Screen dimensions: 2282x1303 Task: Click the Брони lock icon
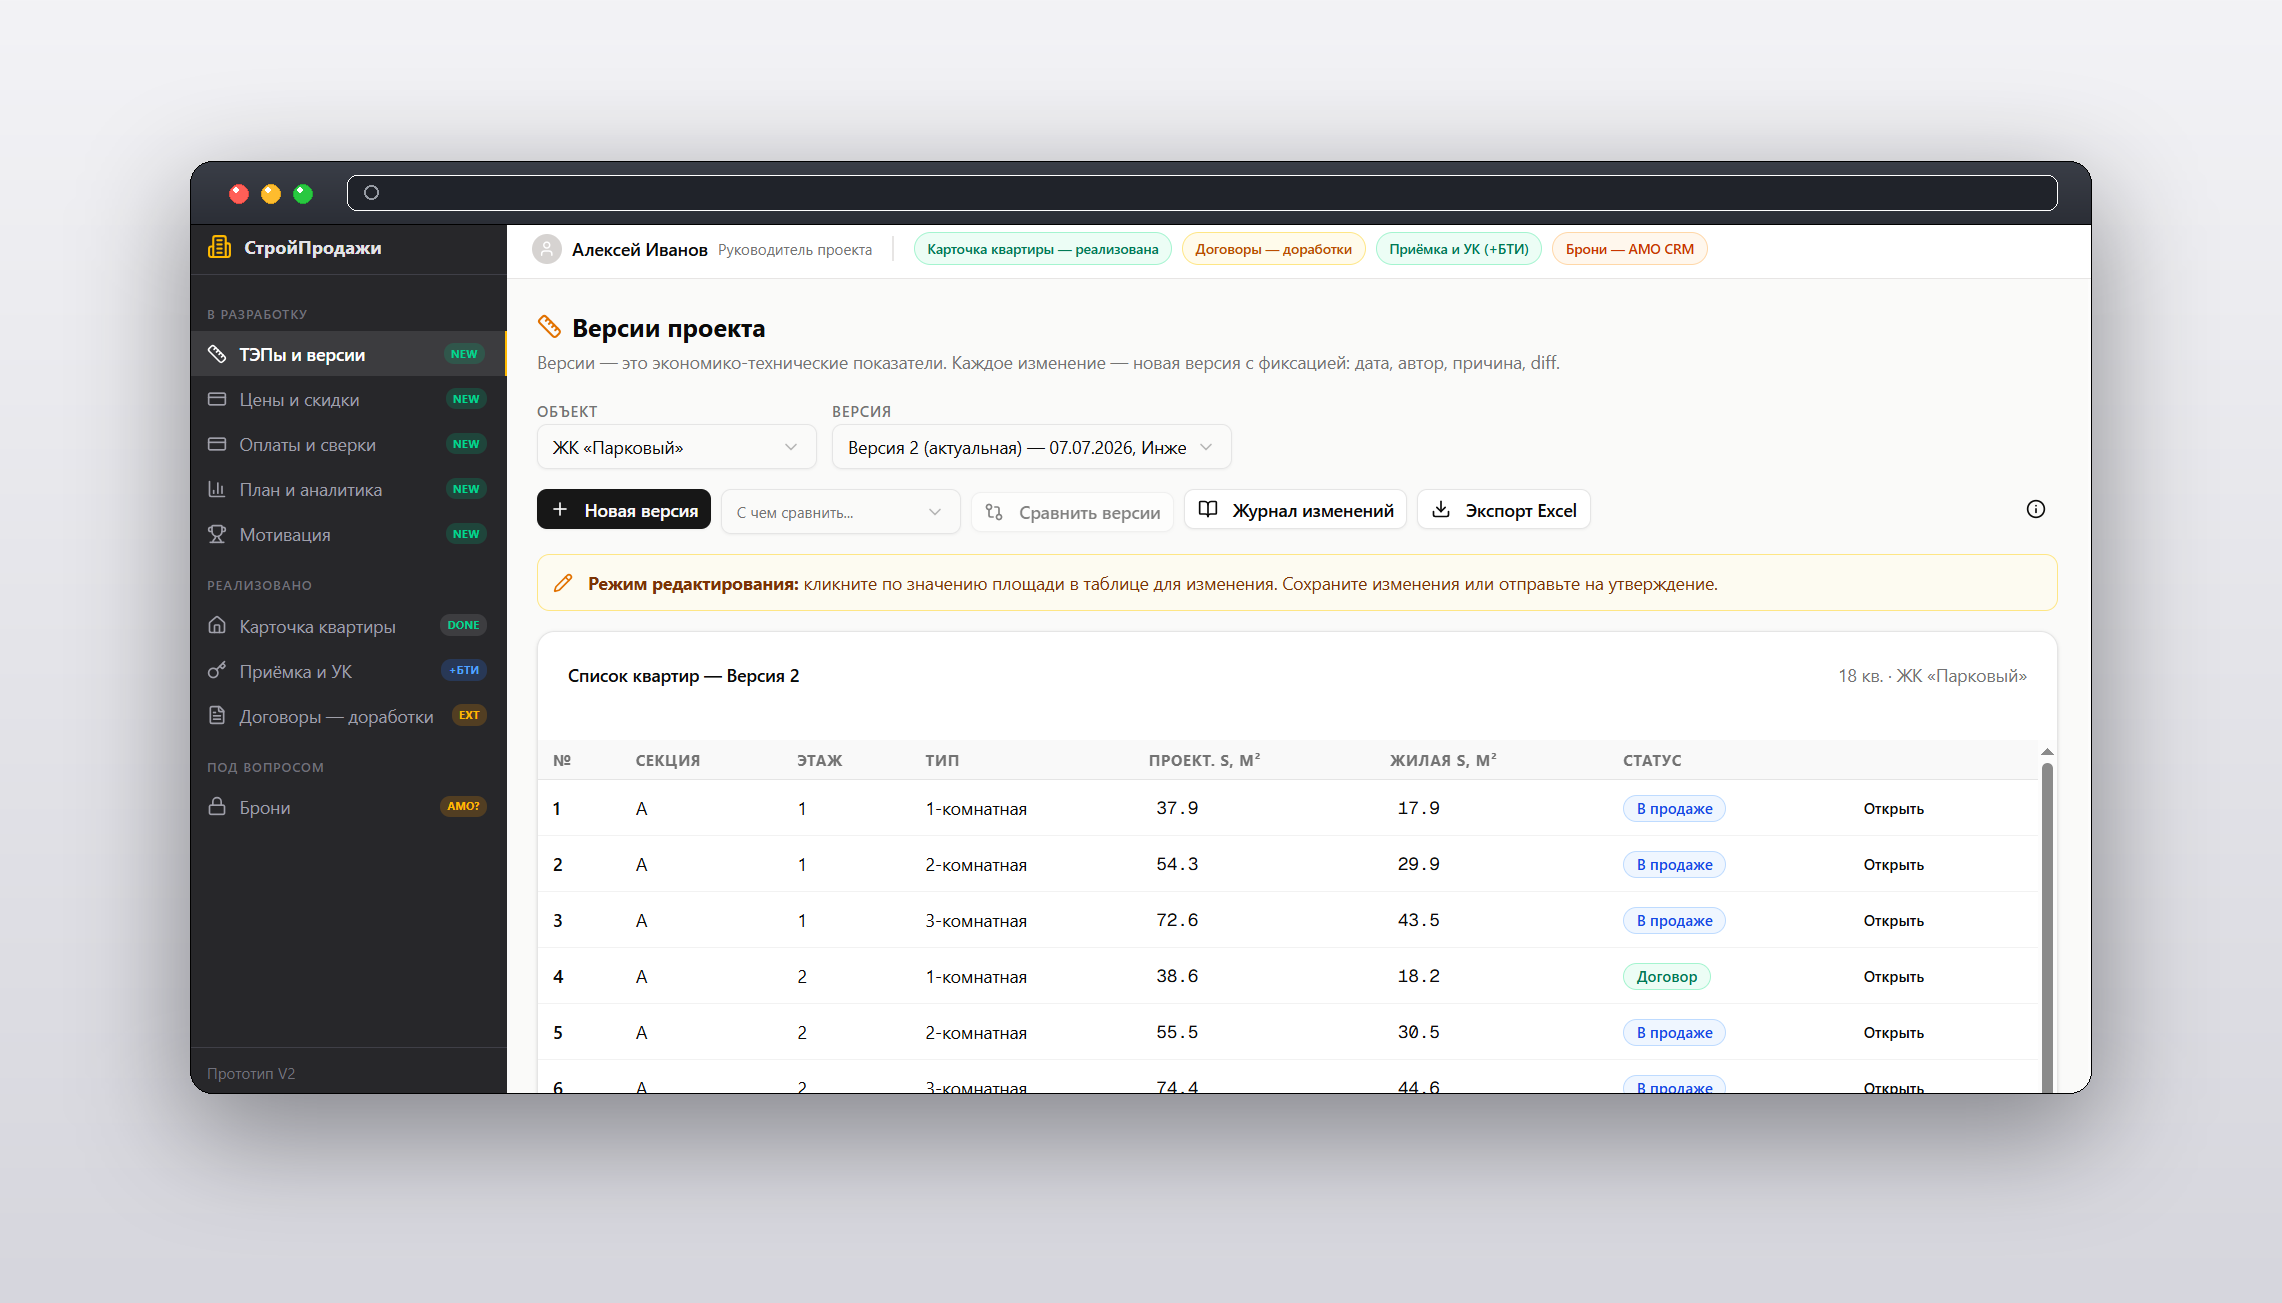pos(217,806)
